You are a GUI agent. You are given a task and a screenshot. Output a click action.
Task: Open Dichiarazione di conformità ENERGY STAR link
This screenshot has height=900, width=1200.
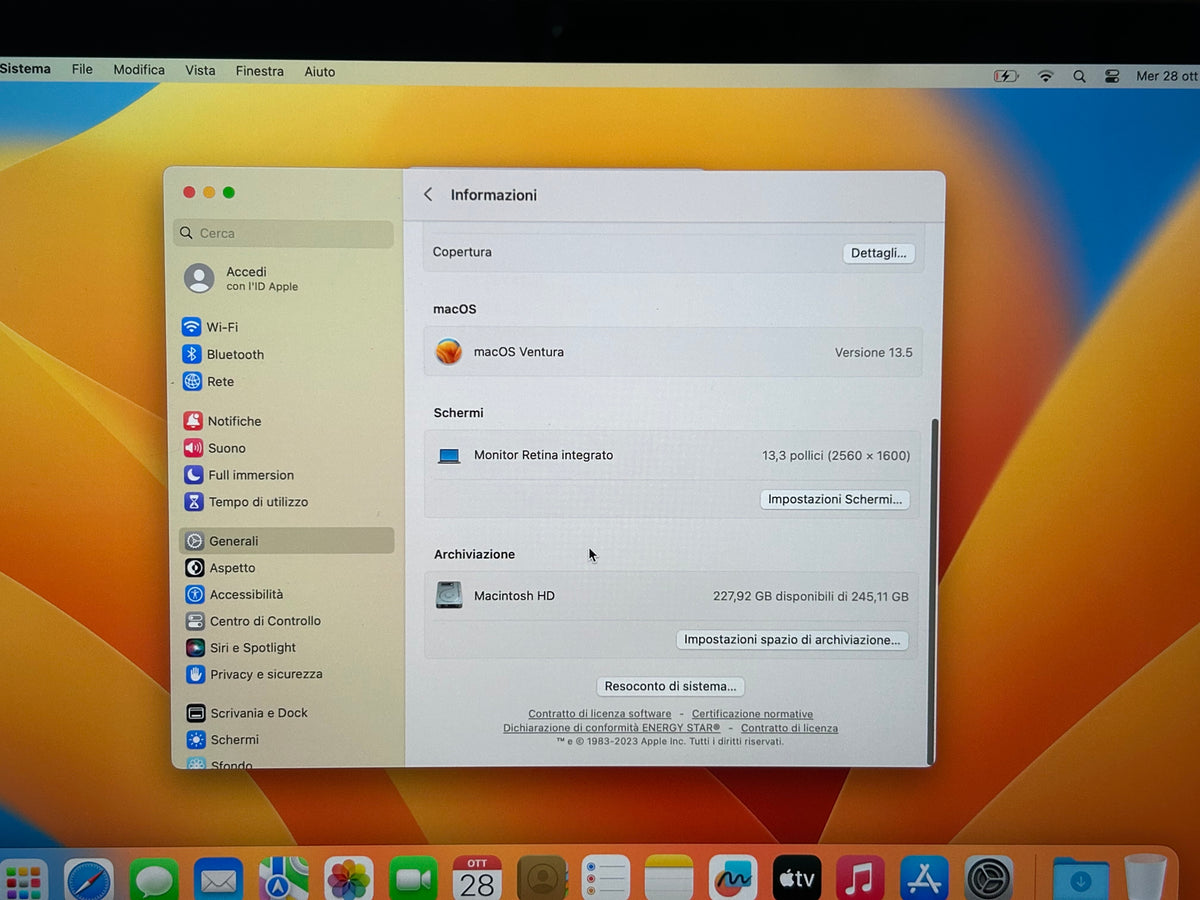click(x=611, y=728)
